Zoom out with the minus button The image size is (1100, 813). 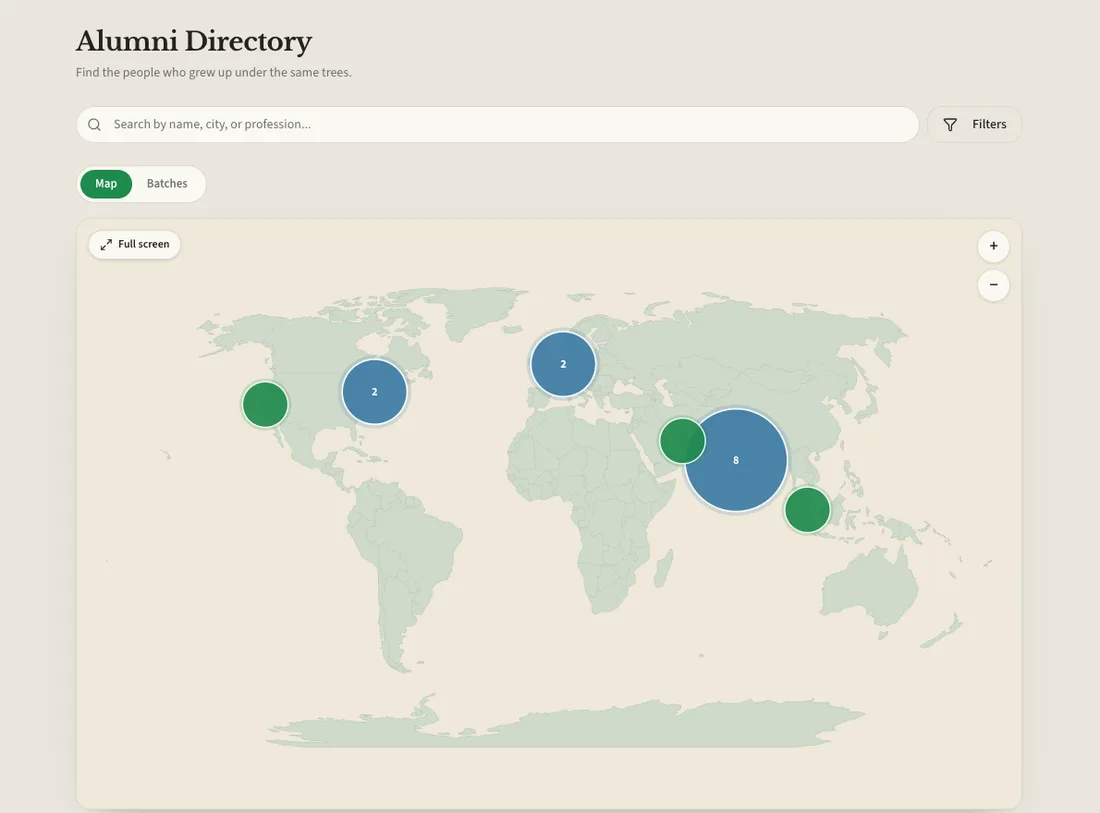click(x=993, y=285)
